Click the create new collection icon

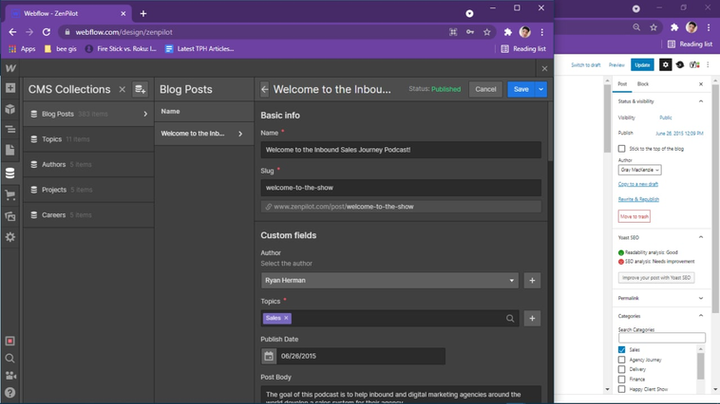[x=140, y=90]
